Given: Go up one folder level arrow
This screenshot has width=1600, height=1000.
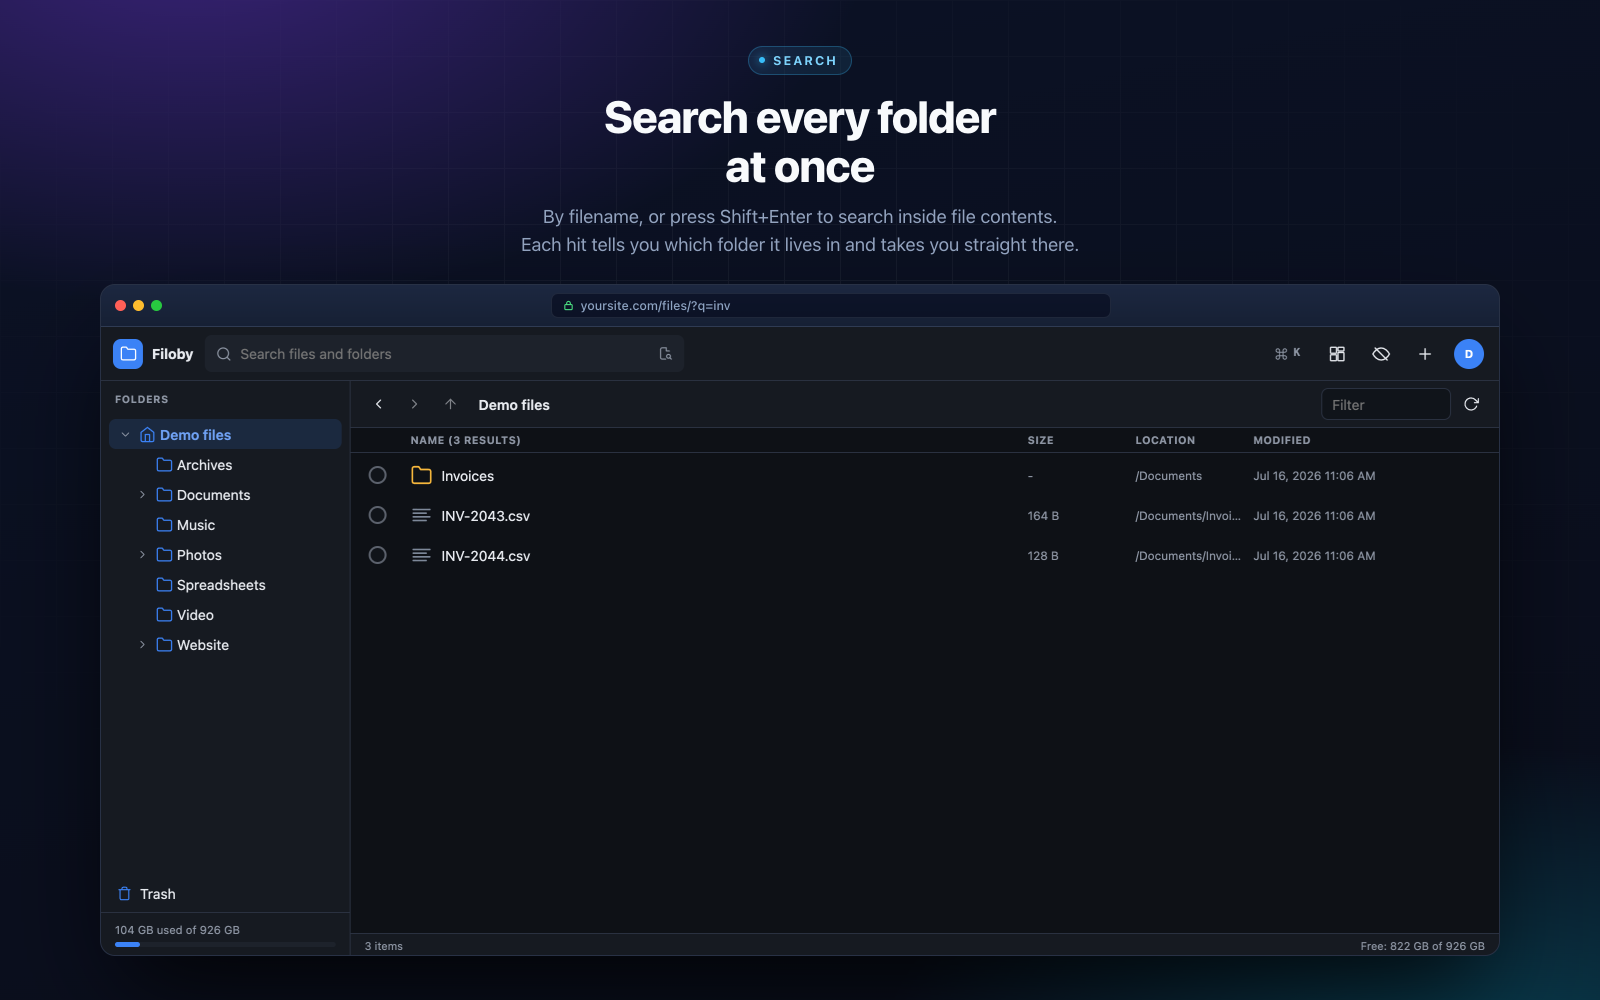Looking at the screenshot, I should 451,404.
